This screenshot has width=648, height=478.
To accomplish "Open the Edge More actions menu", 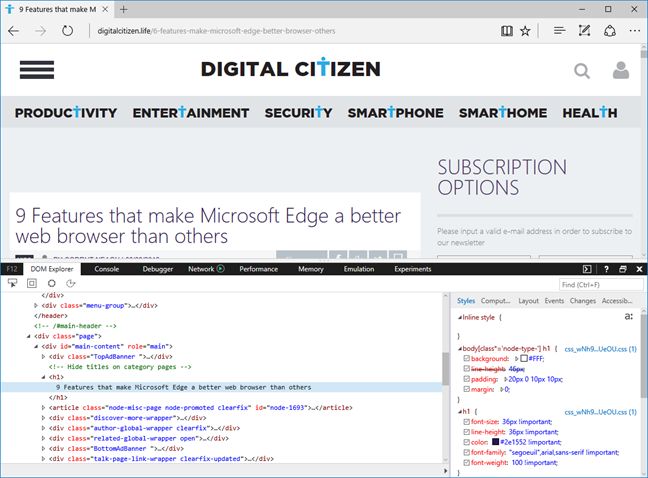I will (x=635, y=31).
